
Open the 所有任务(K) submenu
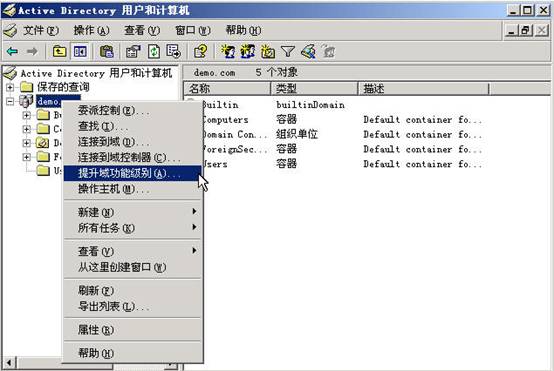click(132, 228)
